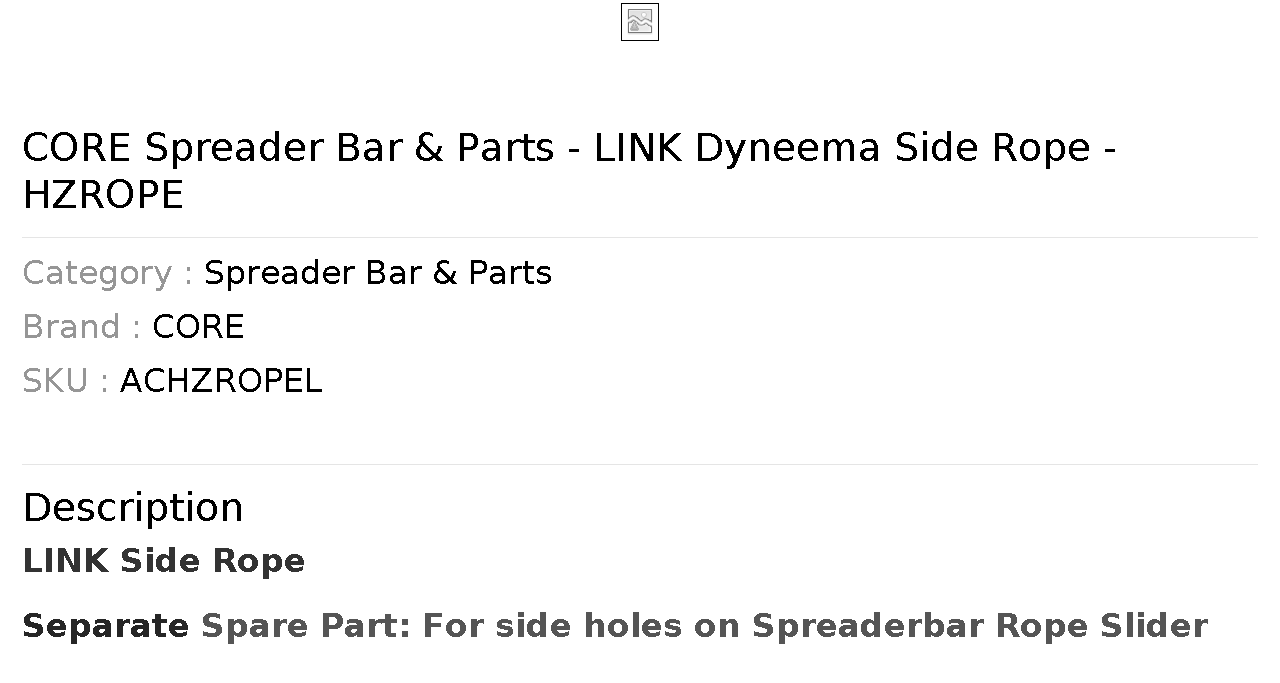Click the divider line below product title
The width and height of the screenshot is (1280, 683).
pyautogui.click(x=640, y=237)
